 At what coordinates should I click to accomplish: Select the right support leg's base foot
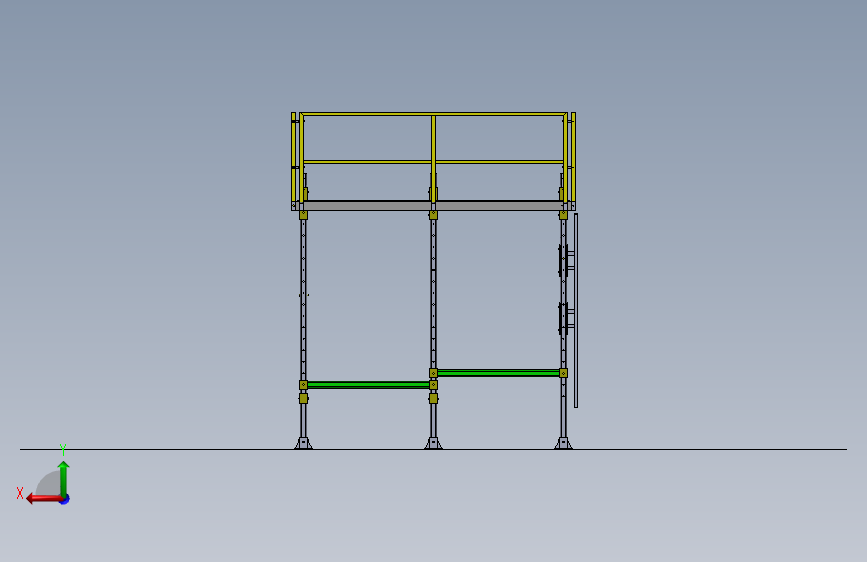click(563, 443)
